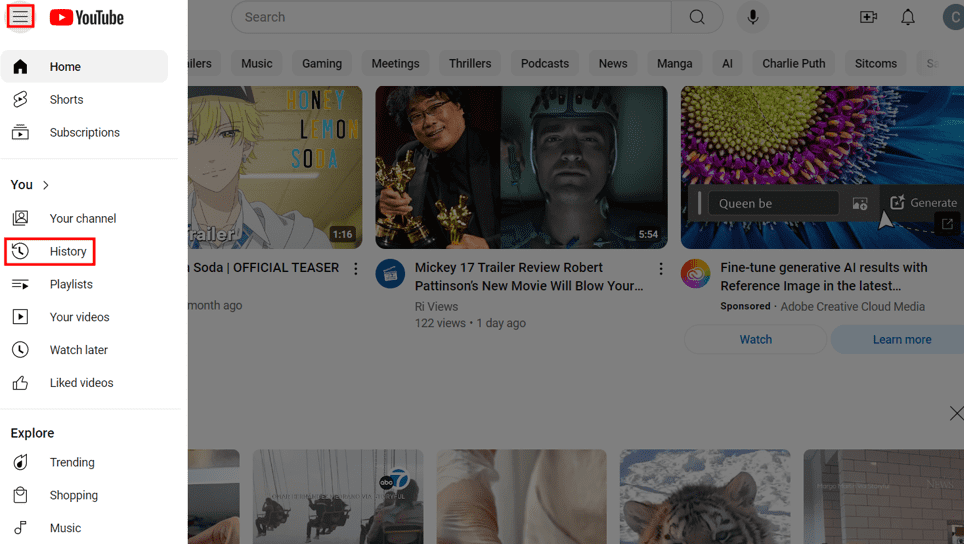
Task: Open notifications bell
Action: [908, 17]
